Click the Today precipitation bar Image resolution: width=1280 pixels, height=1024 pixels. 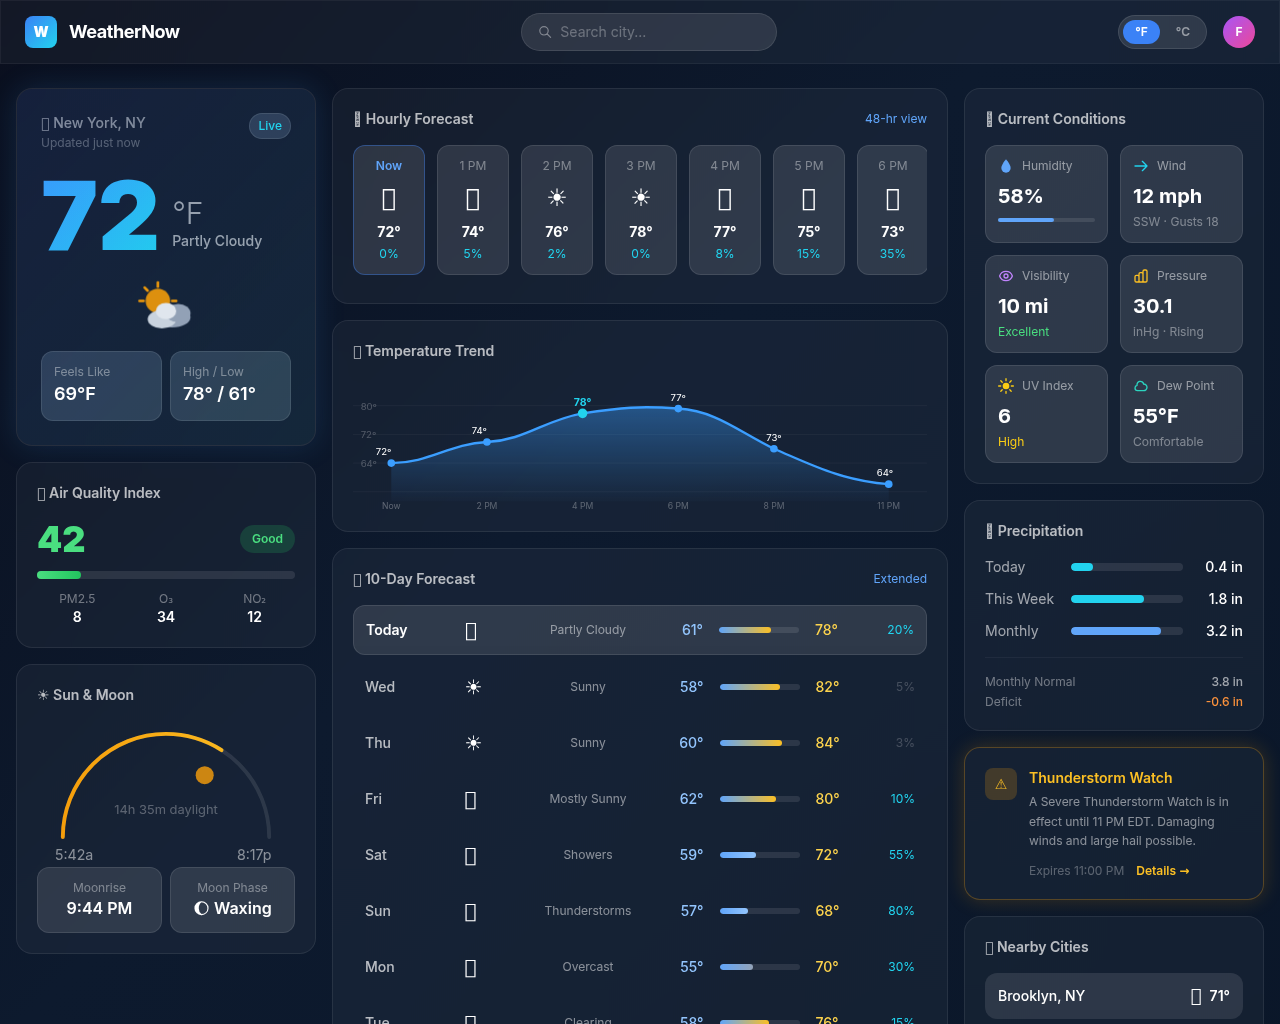pyautogui.click(x=1127, y=567)
